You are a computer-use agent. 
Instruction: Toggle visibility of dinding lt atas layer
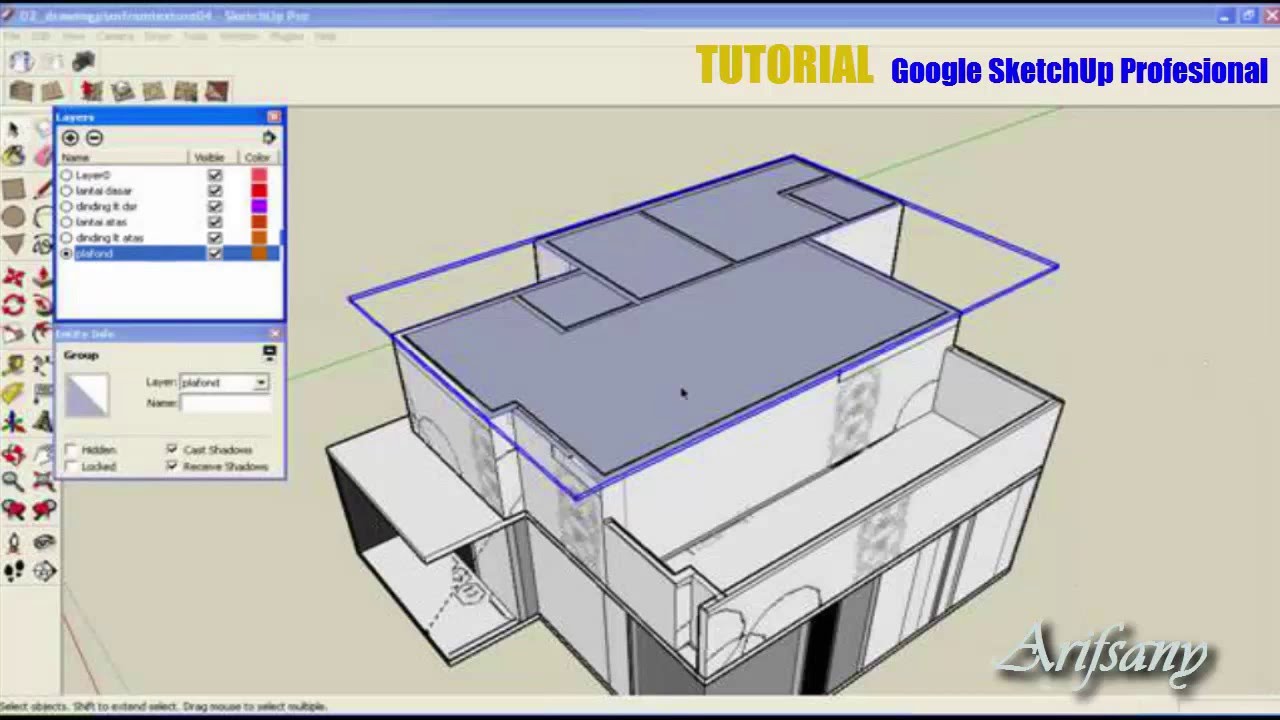point(215,238)
